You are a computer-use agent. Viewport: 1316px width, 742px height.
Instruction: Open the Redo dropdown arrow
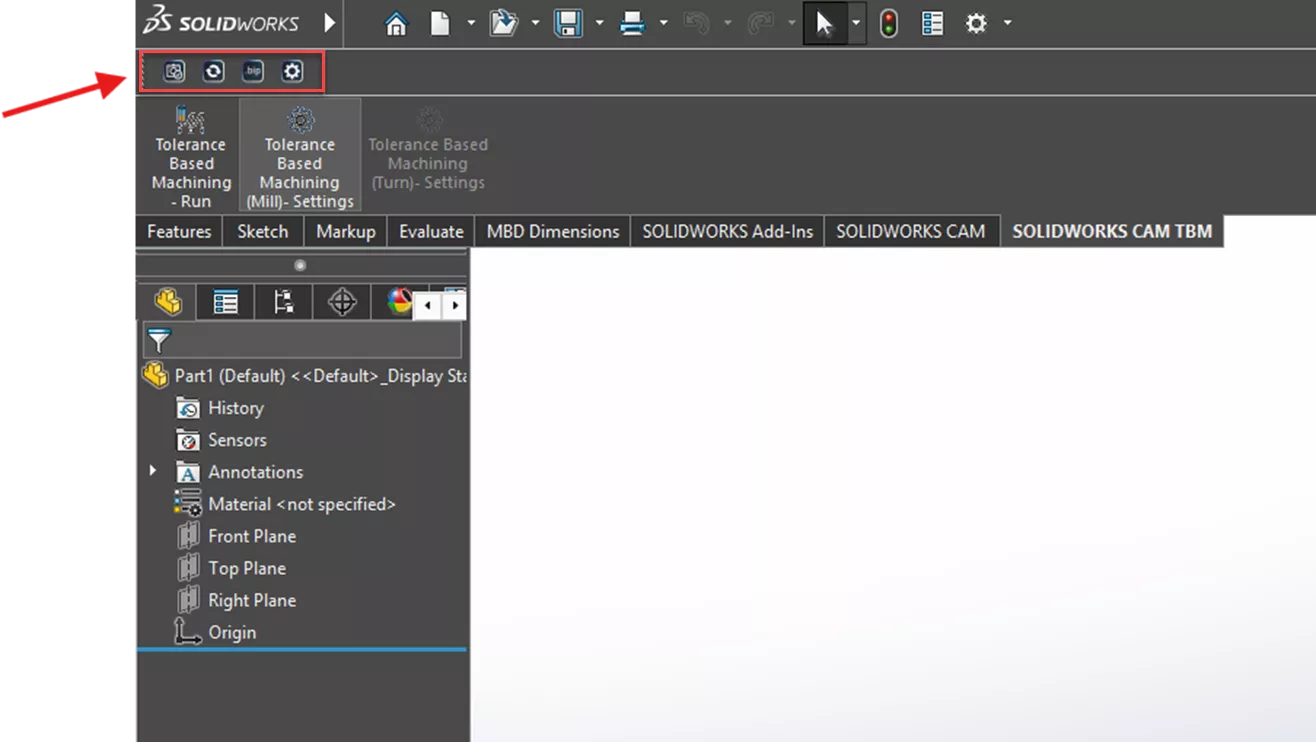point(791,23)
